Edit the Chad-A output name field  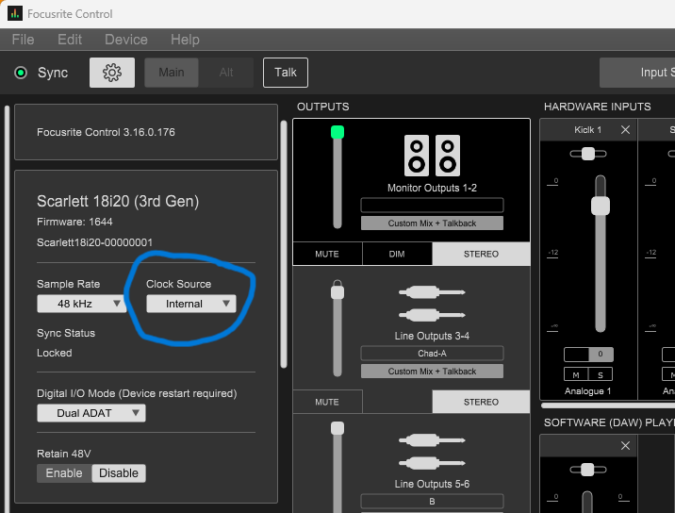point(432,353)
